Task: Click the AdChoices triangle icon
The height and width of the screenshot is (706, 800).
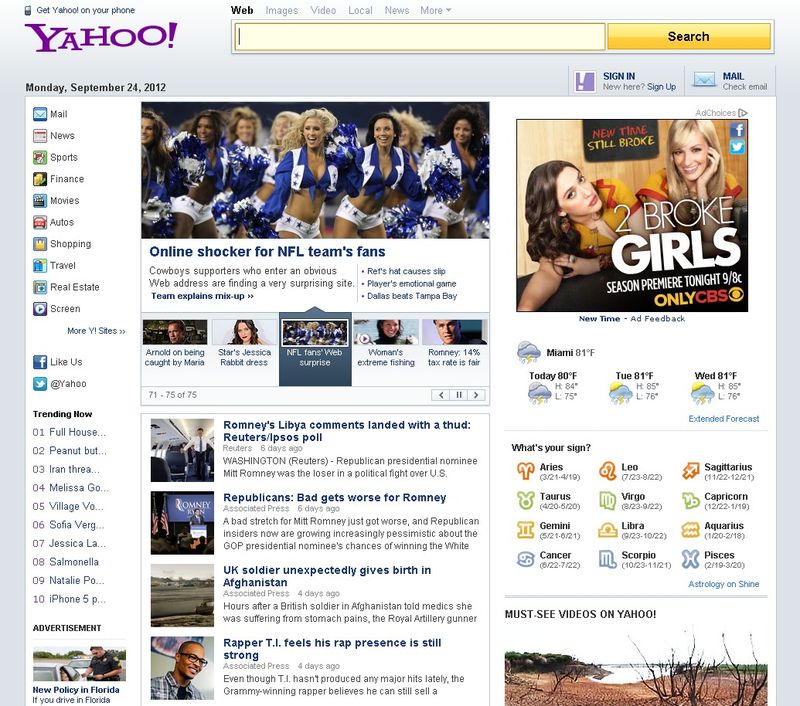Action: 742,113
